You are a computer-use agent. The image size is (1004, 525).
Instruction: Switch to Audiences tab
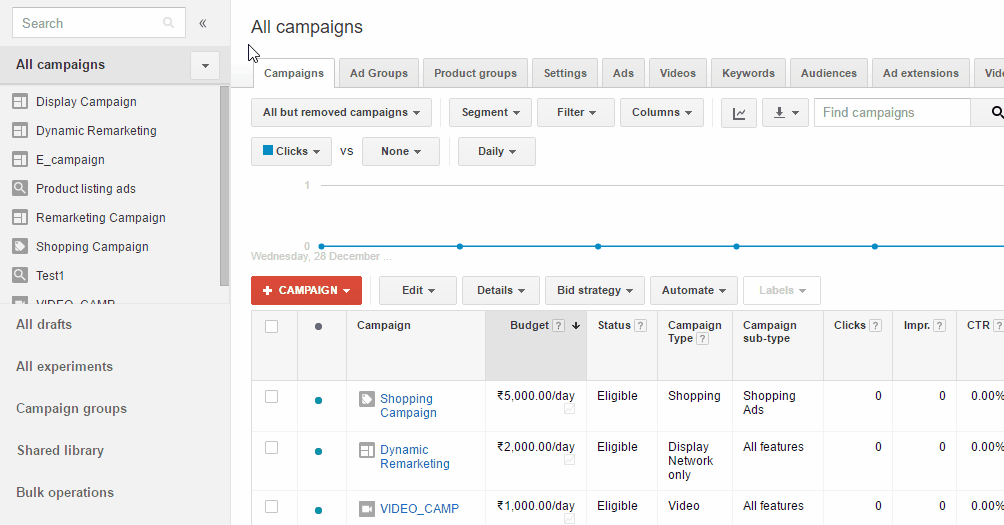(x=829, y=73)
